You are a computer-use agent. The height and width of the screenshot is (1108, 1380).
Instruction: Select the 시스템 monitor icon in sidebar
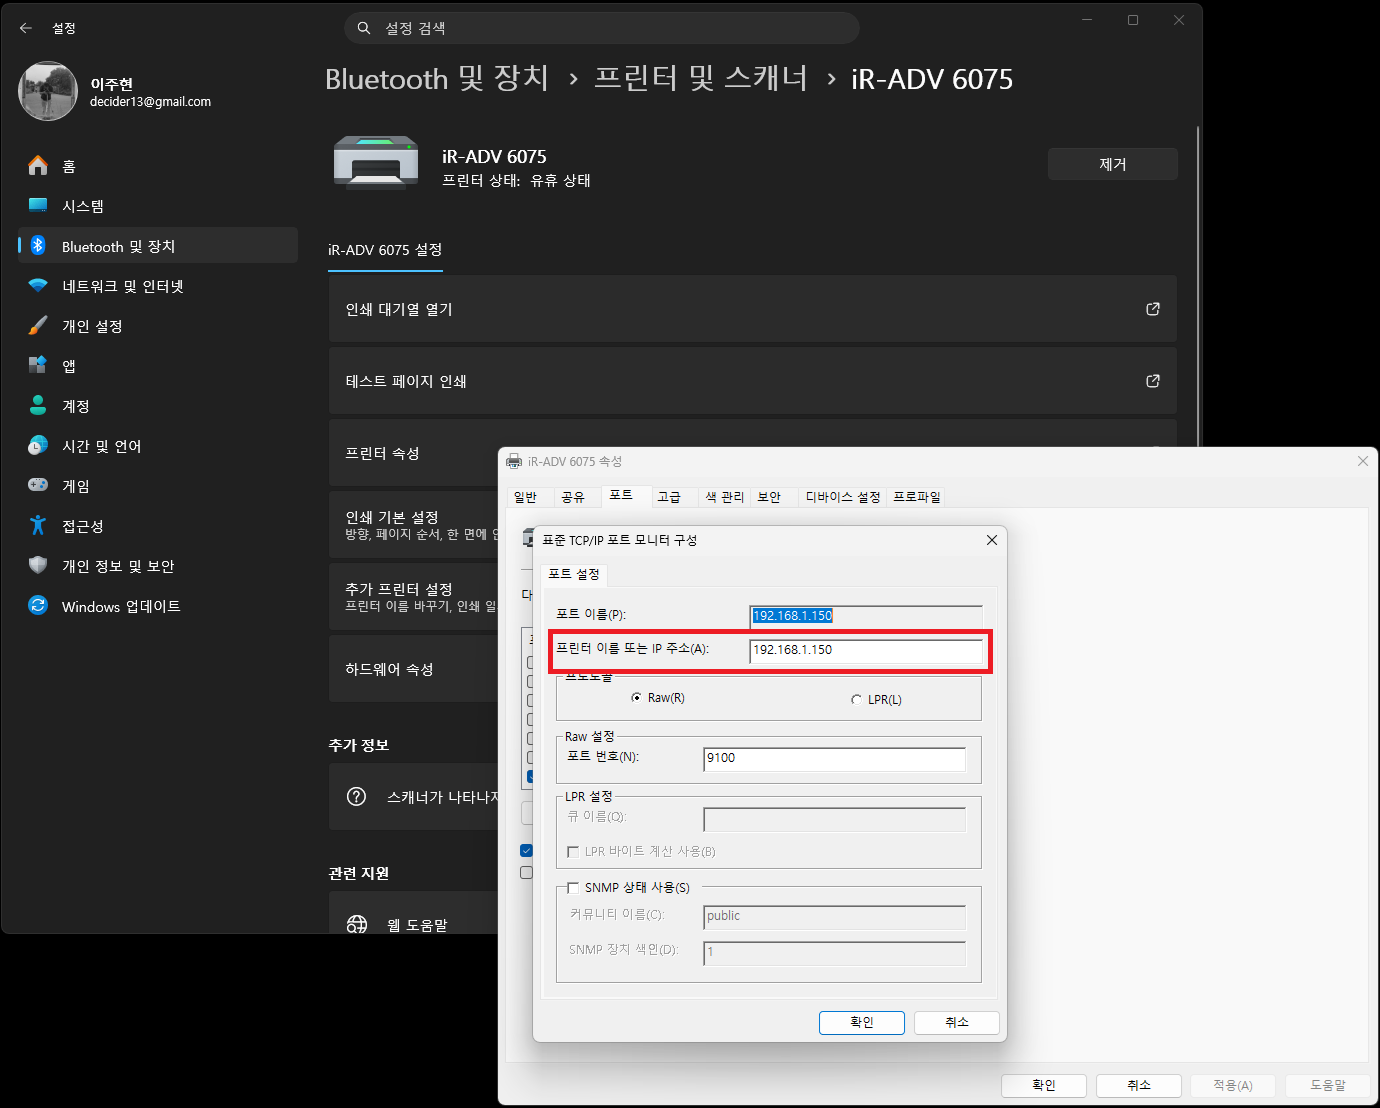[x=38, y=205]
